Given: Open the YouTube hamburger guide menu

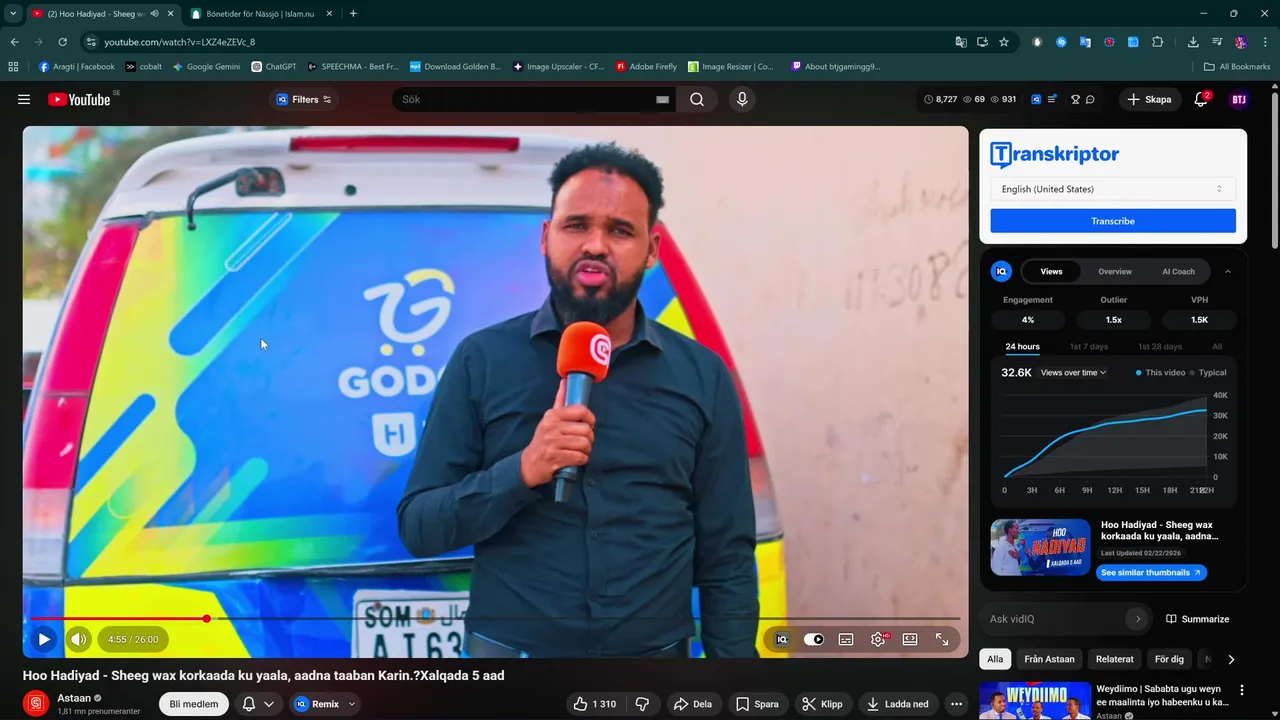Looking at the screenshot, I should coord(24,99).
